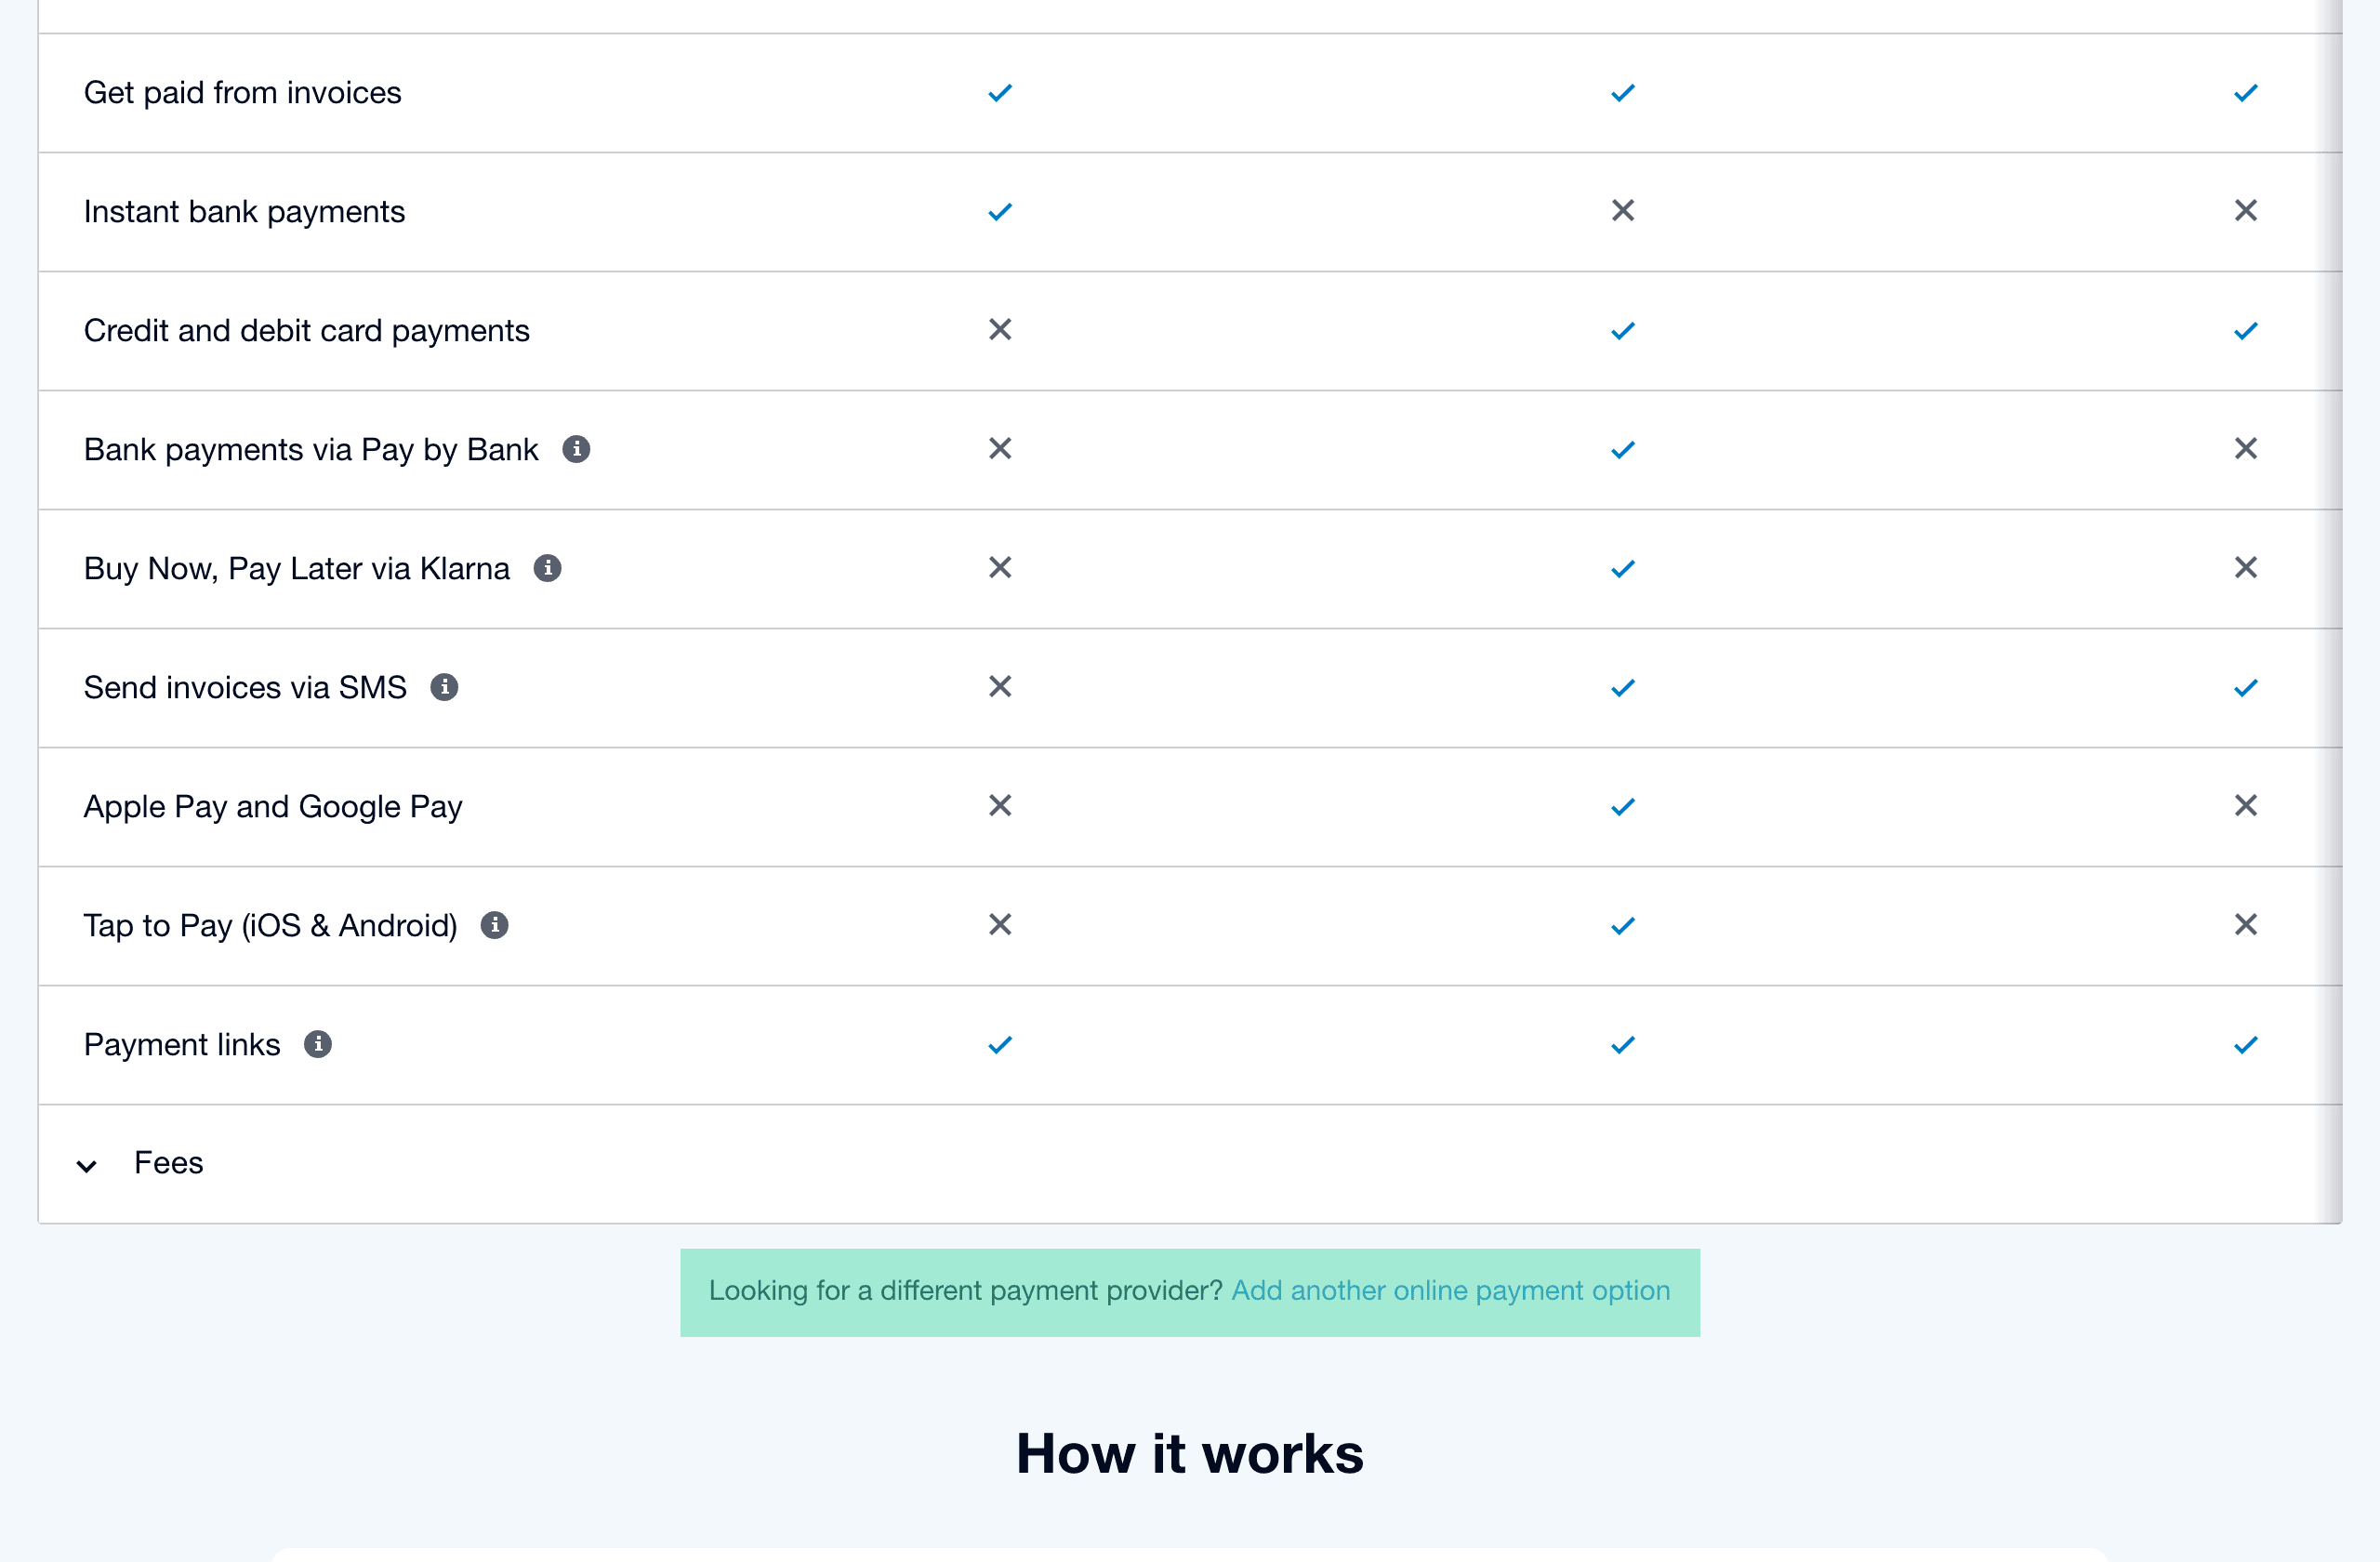The height and width of the screenshot is (1562, 2380).
Task: Click middle-column cross for Instant bank payments
Action: [1622, 211]
